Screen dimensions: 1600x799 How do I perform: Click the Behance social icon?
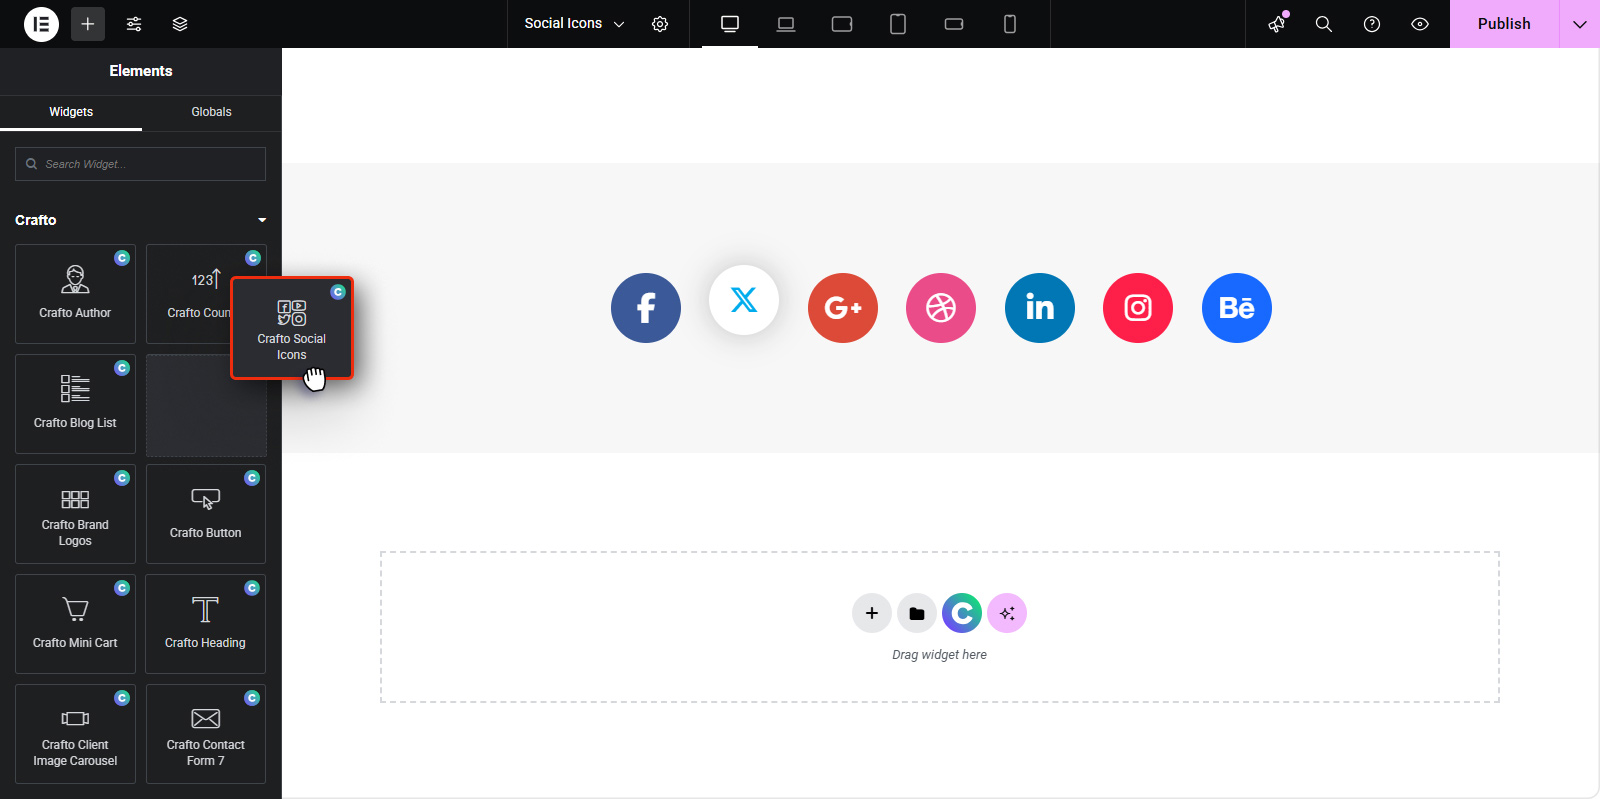[1237, 308]
